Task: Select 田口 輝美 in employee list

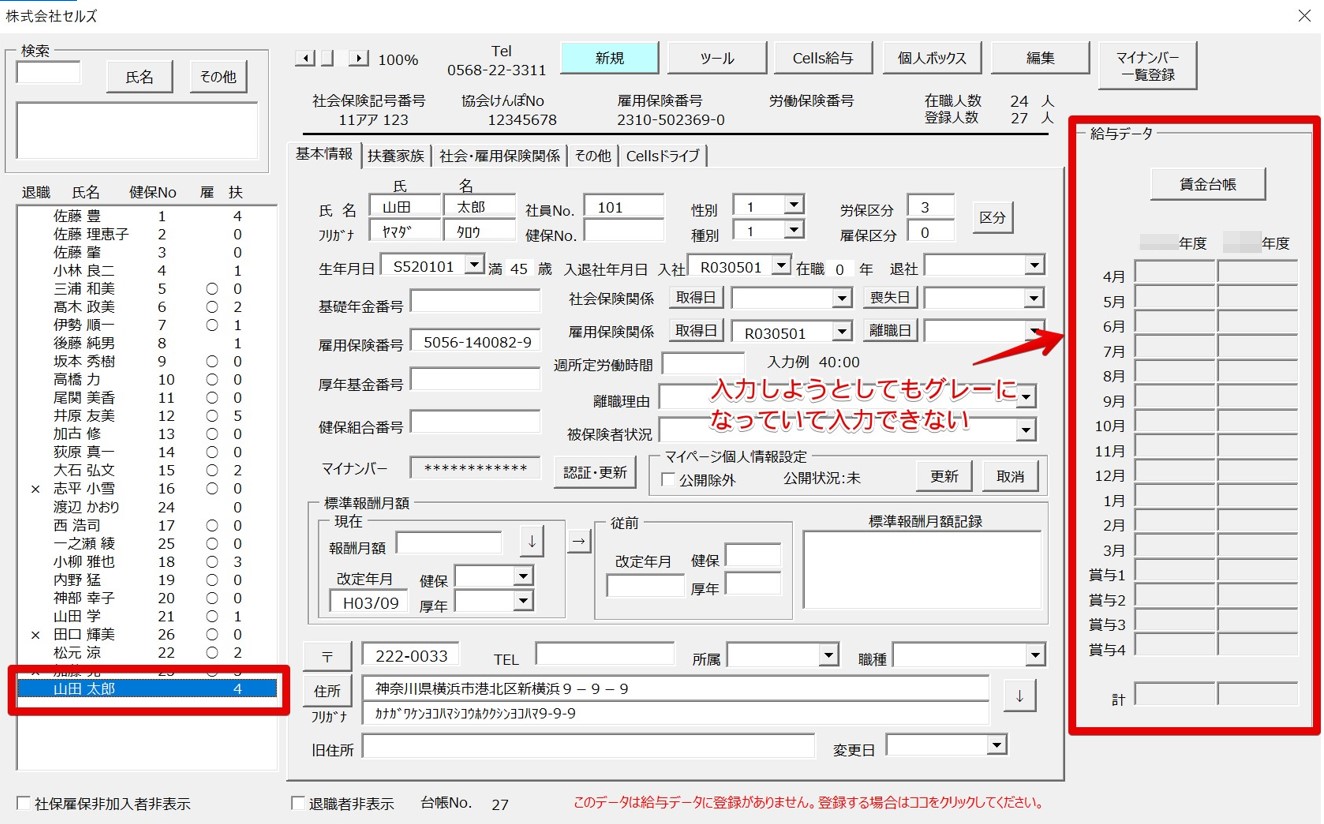Action: [x=148, y=634]
